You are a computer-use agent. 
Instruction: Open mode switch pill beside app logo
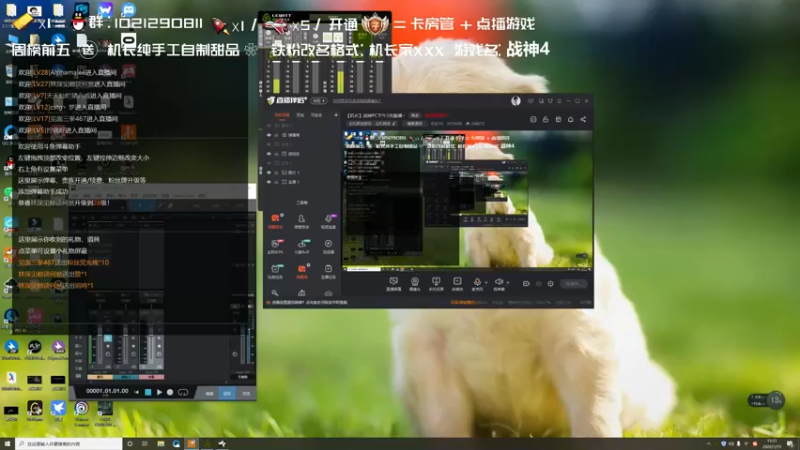(x=318, y=101)
